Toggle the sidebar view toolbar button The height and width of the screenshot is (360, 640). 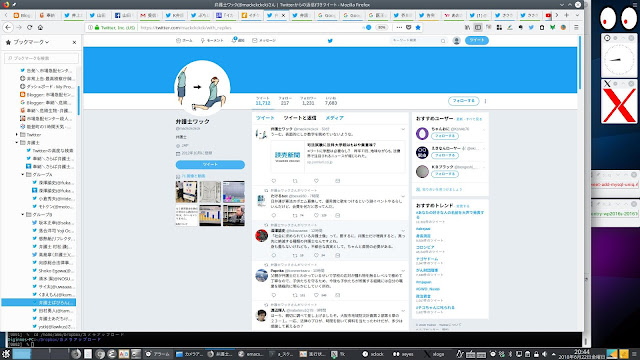[x=478, y=27]
